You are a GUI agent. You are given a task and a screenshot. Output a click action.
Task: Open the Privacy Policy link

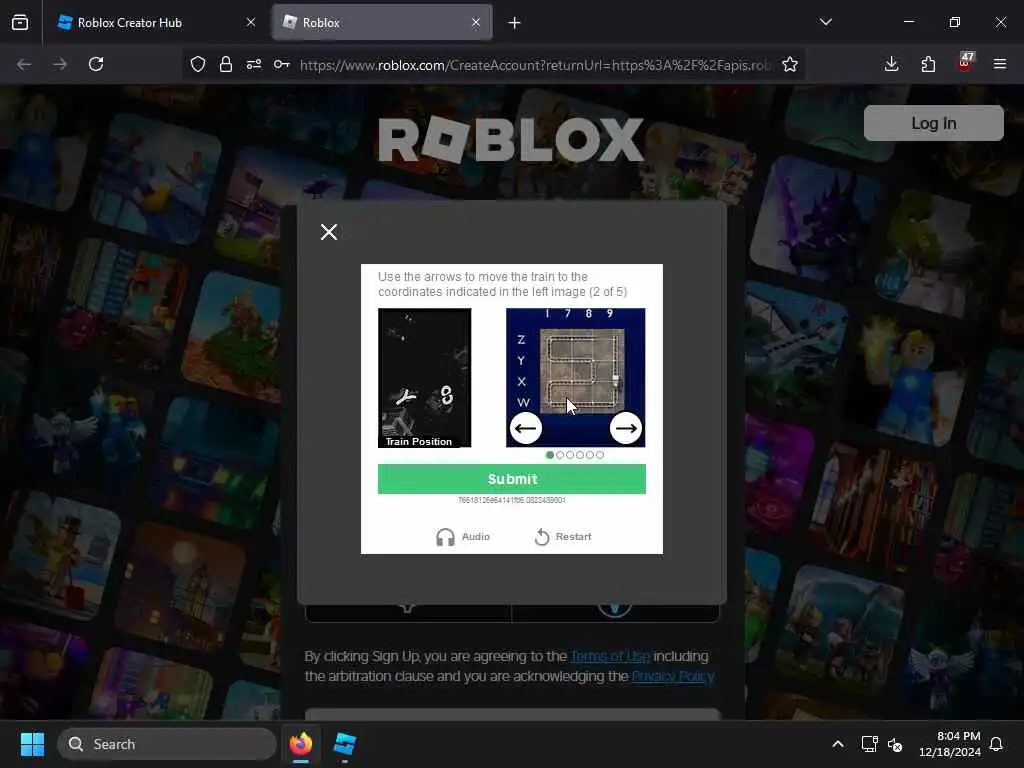673,676
